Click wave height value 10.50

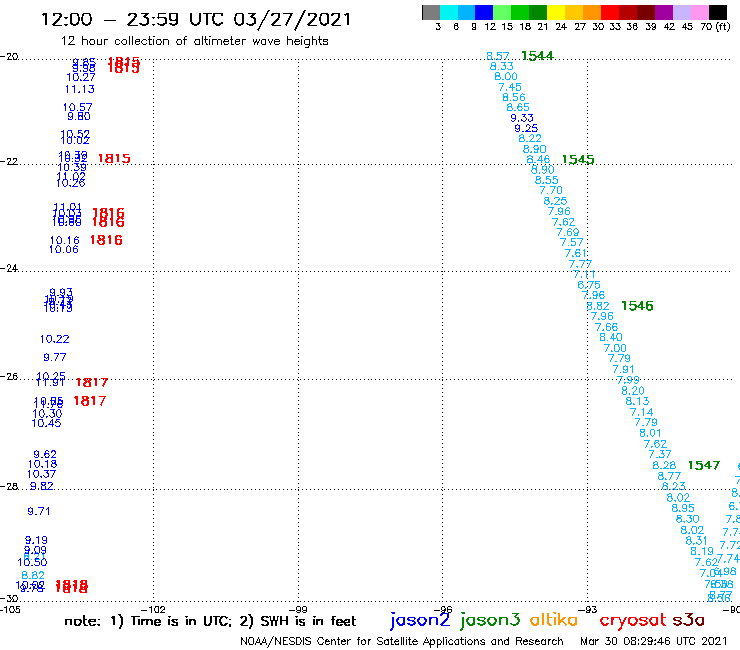coord(32,562)
